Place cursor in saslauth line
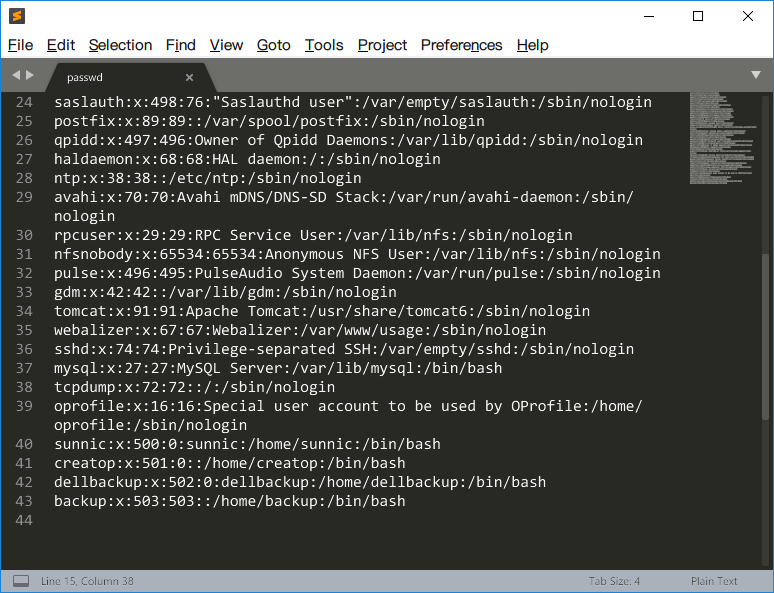The width and height of the screenshot is (774, 593). 353,102
